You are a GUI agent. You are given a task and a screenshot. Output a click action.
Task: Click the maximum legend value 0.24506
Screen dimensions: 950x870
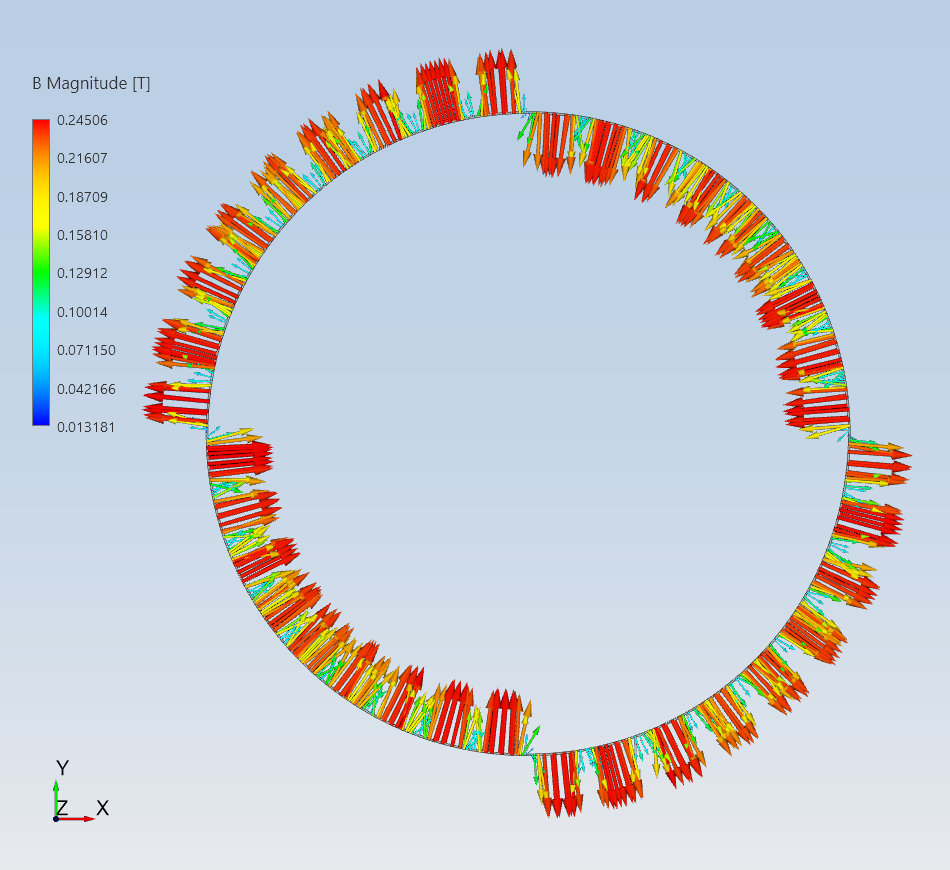[84, 120]
